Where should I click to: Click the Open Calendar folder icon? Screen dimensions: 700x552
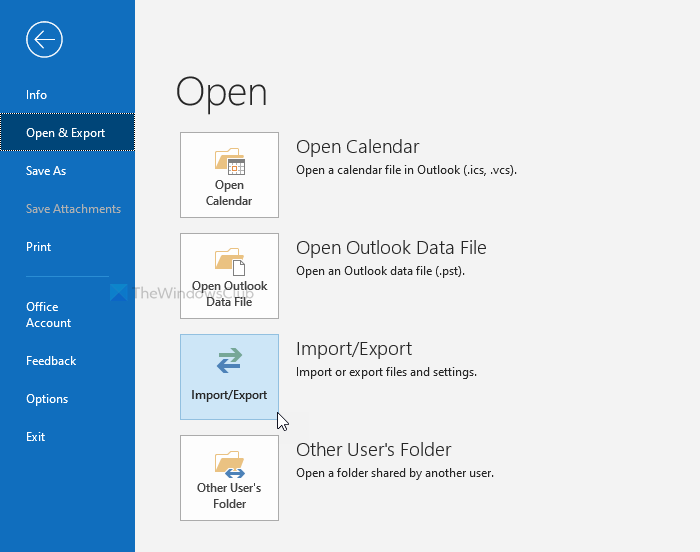229,161
